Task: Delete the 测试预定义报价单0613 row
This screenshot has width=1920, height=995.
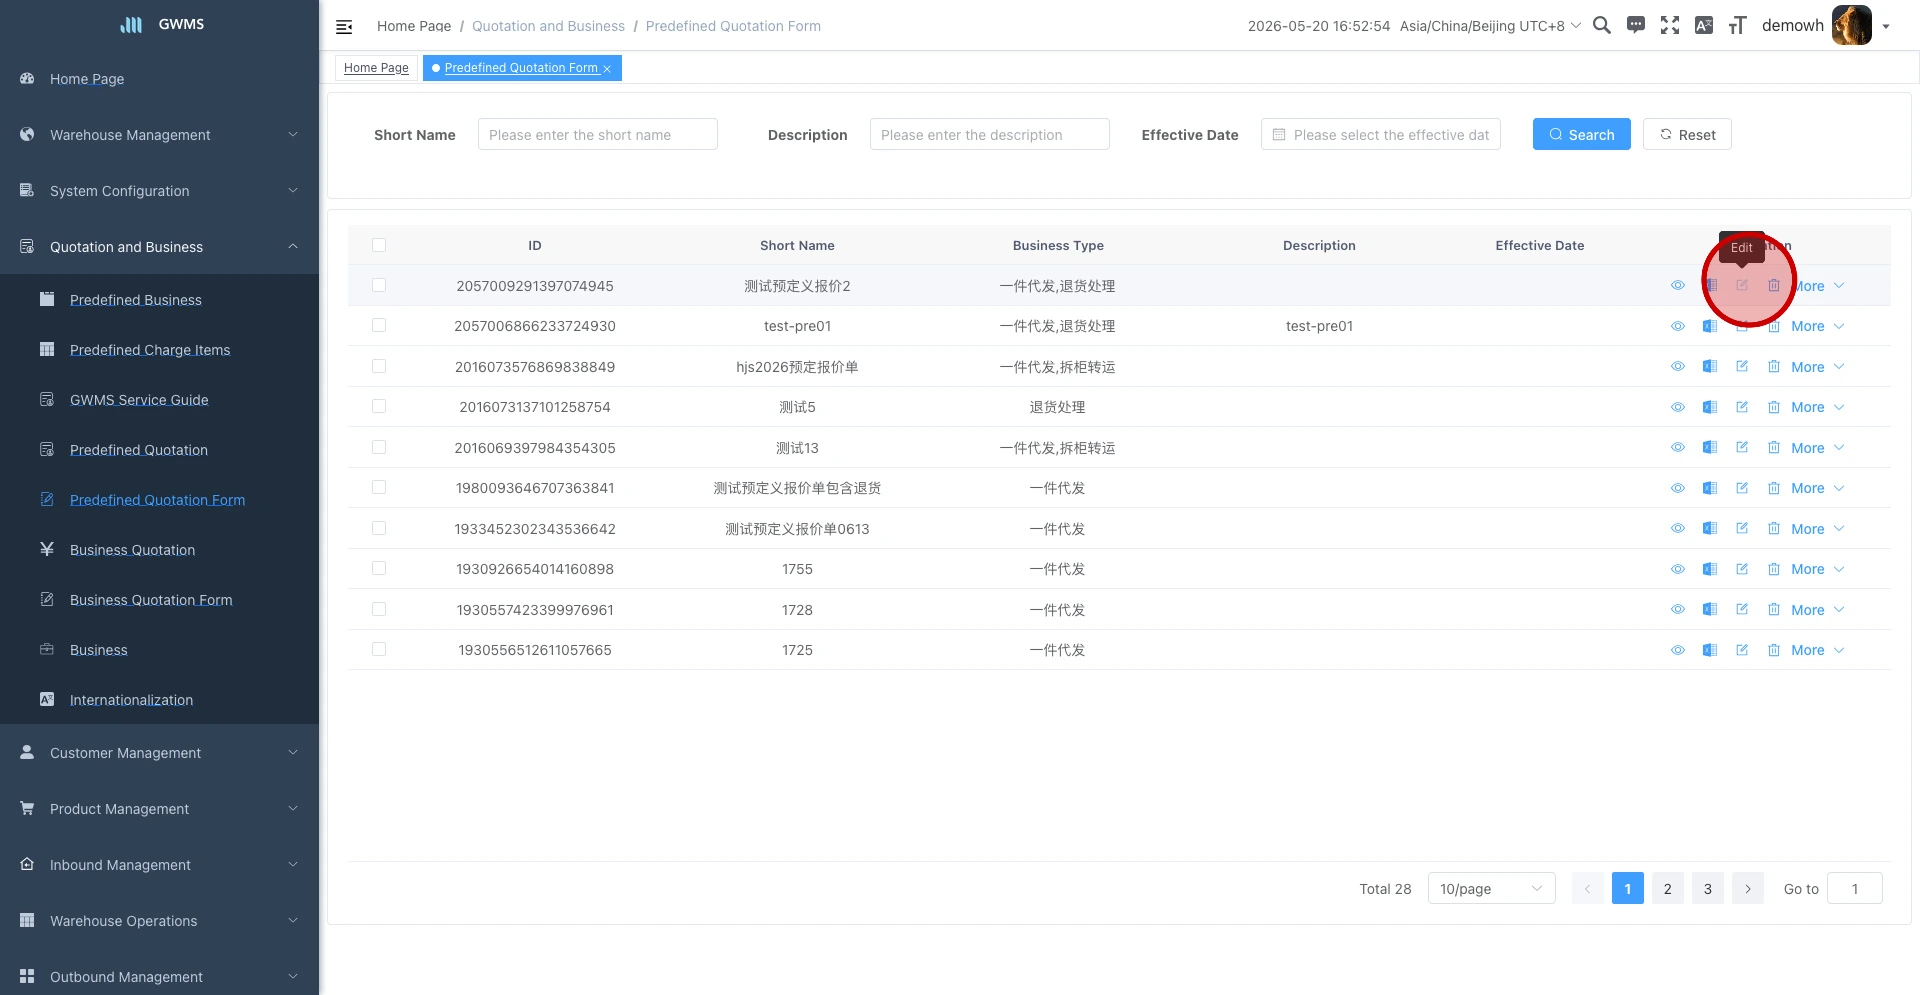Action: [1774, 529]
